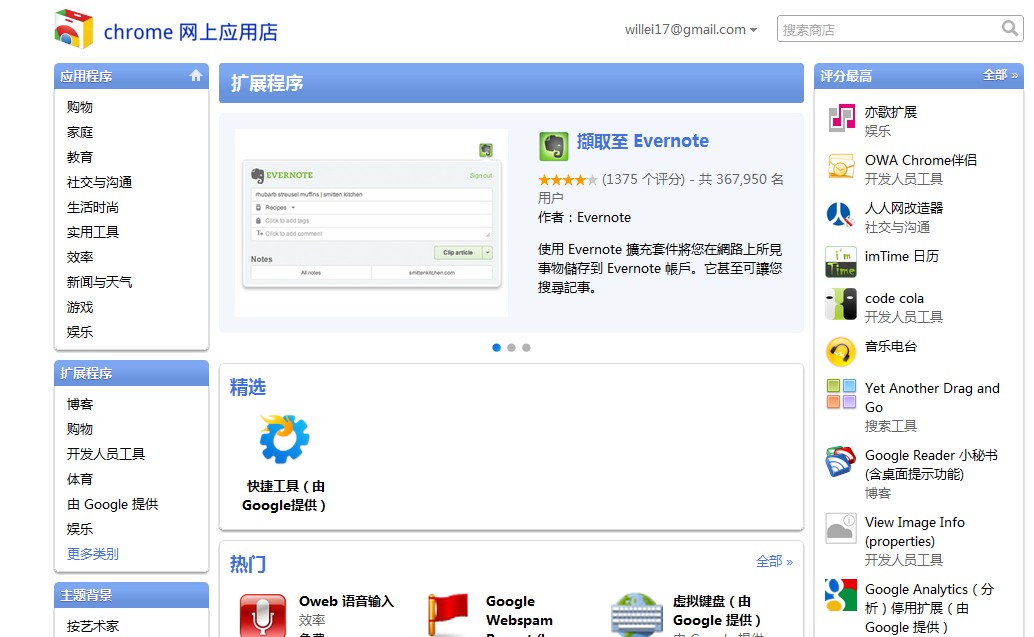Viewport: 1034px width, 637px height.
Task: Open the willei17@gmail.com account dropdown
Action: [x=690, y=30]
